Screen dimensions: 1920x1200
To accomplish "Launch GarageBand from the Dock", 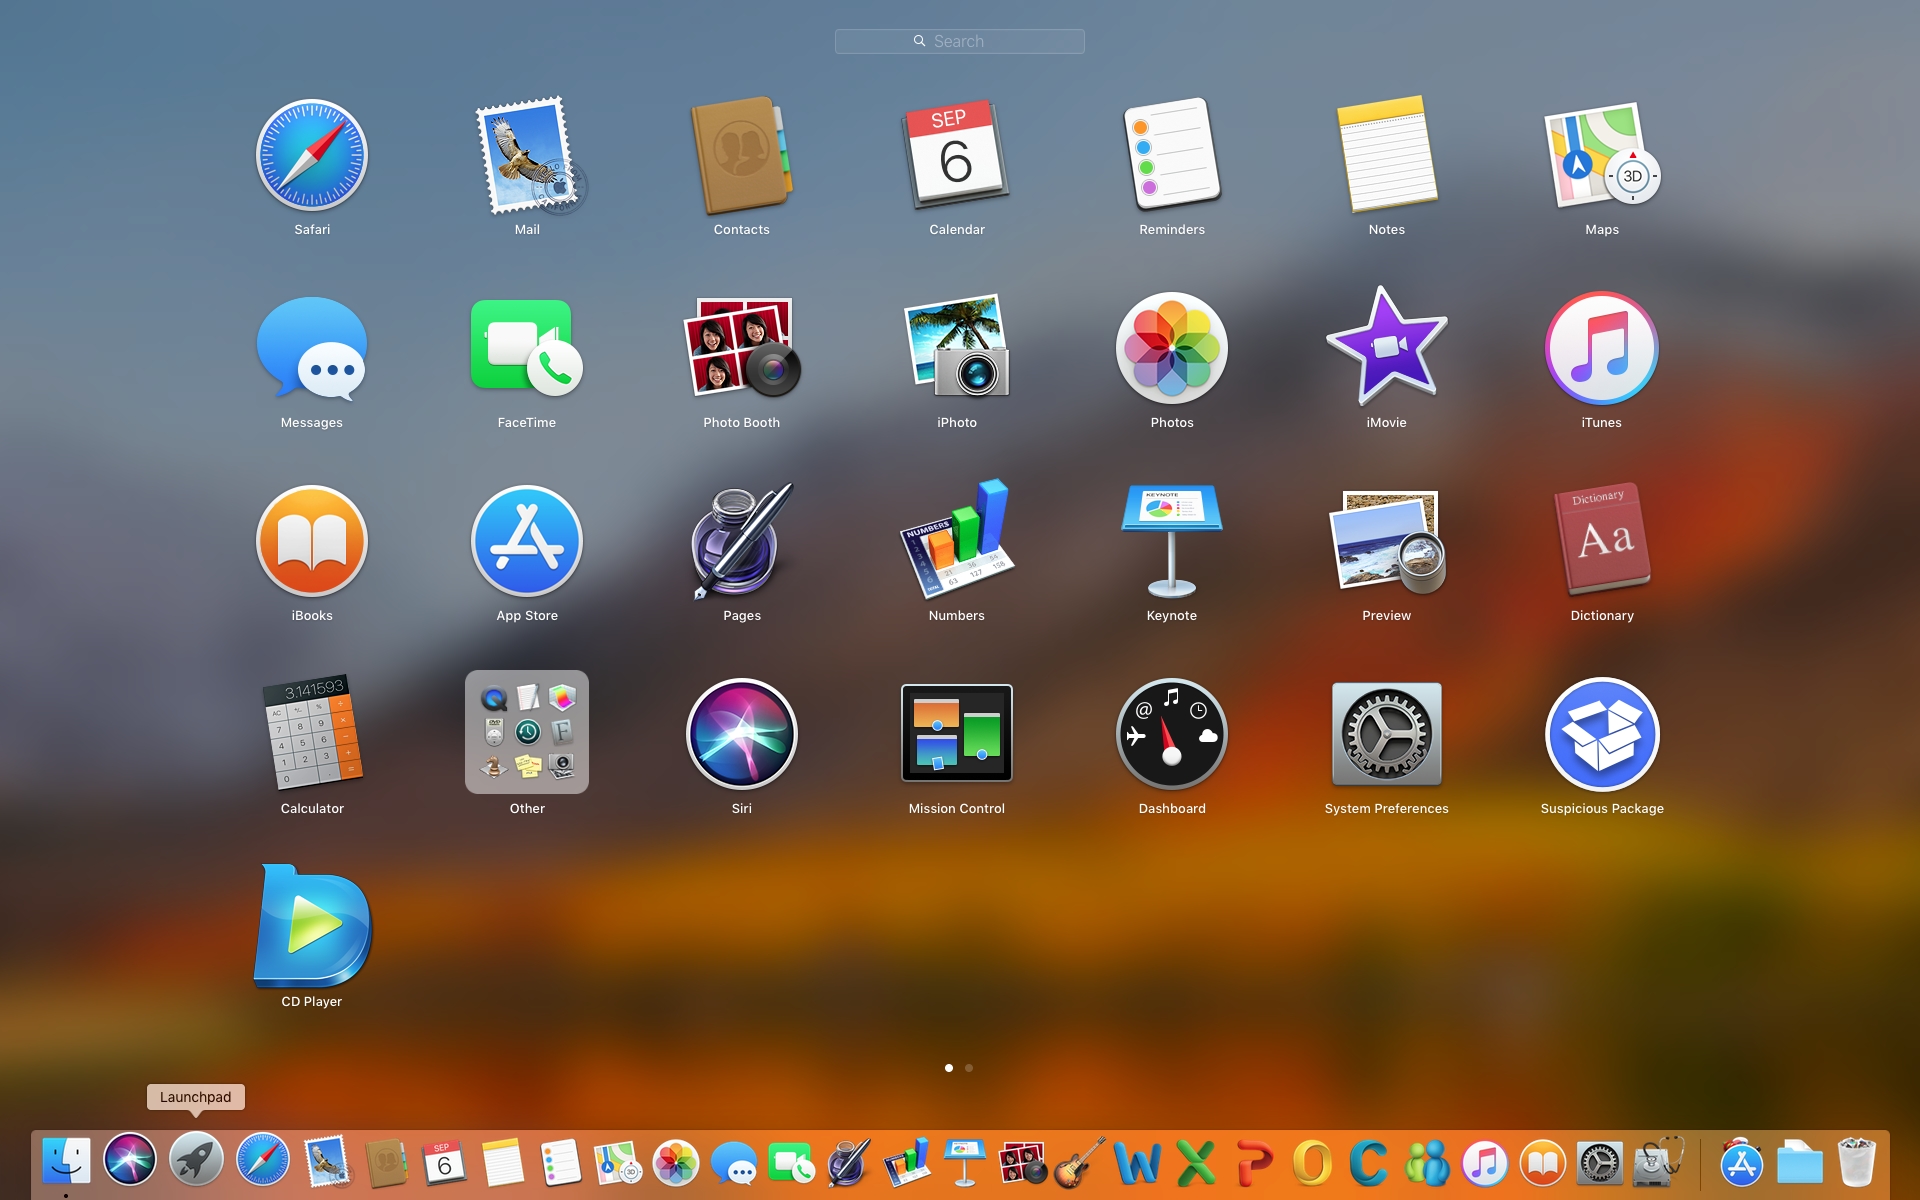I will click(x=1080, y=1162).
